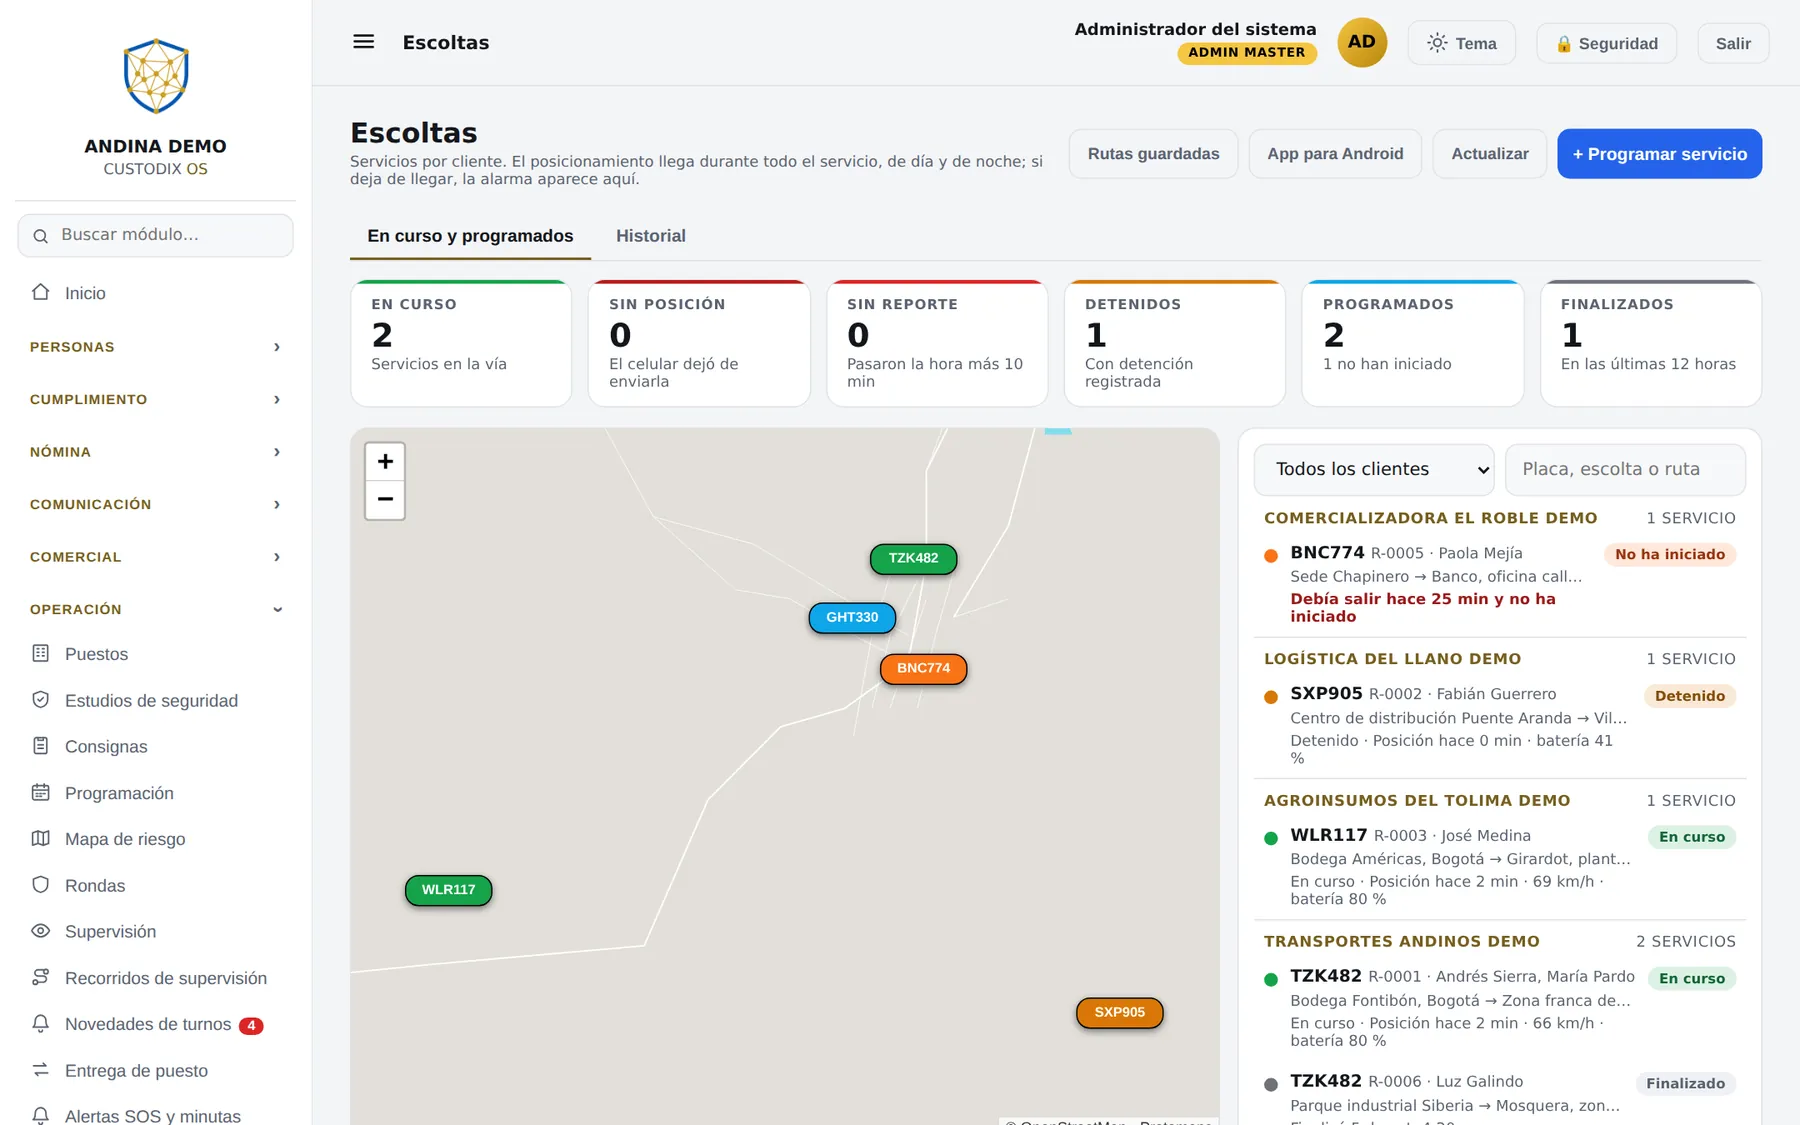Screen dimensions: 1800x1125
Task: Click the WLR117 map marker
Action: (448, 890)
